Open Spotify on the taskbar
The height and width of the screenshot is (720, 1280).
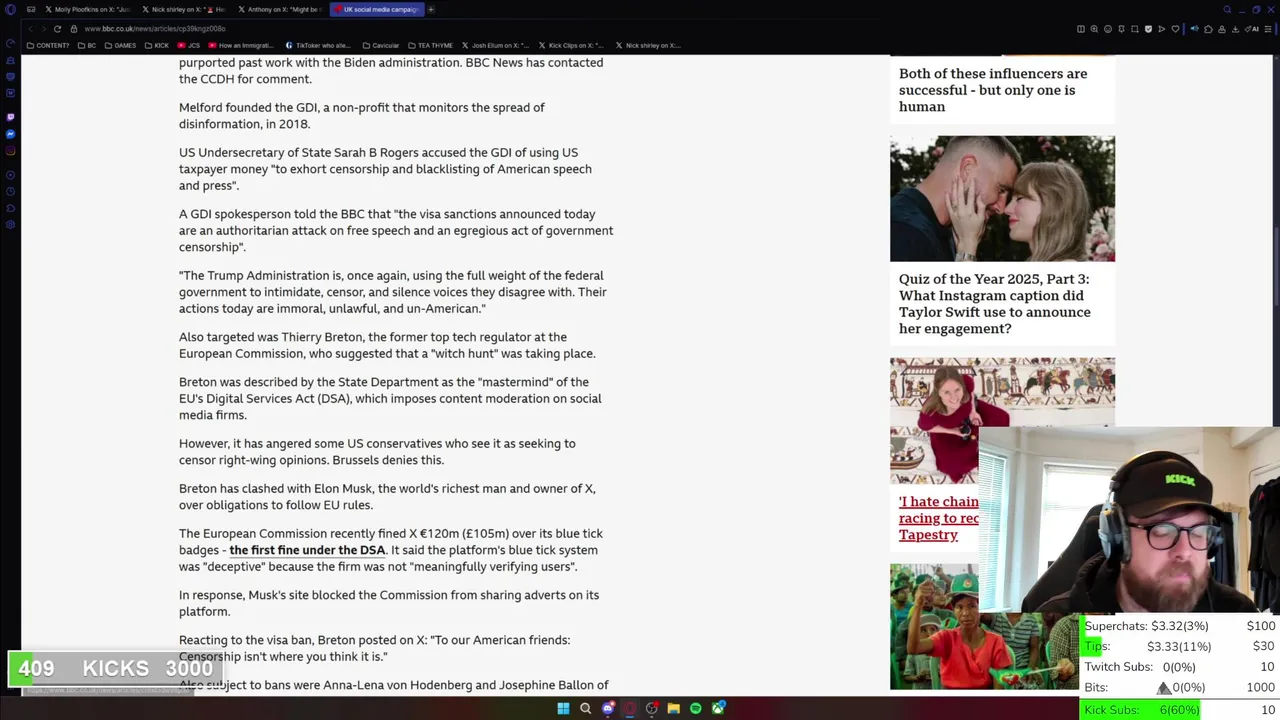click(x=696, y=708)
